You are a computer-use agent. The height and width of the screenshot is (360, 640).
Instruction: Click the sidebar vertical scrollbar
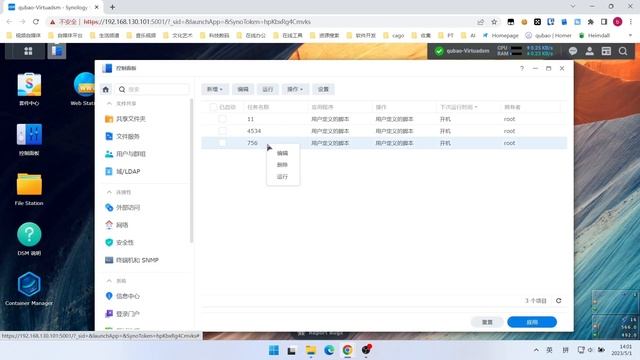(x=191, y=171)
